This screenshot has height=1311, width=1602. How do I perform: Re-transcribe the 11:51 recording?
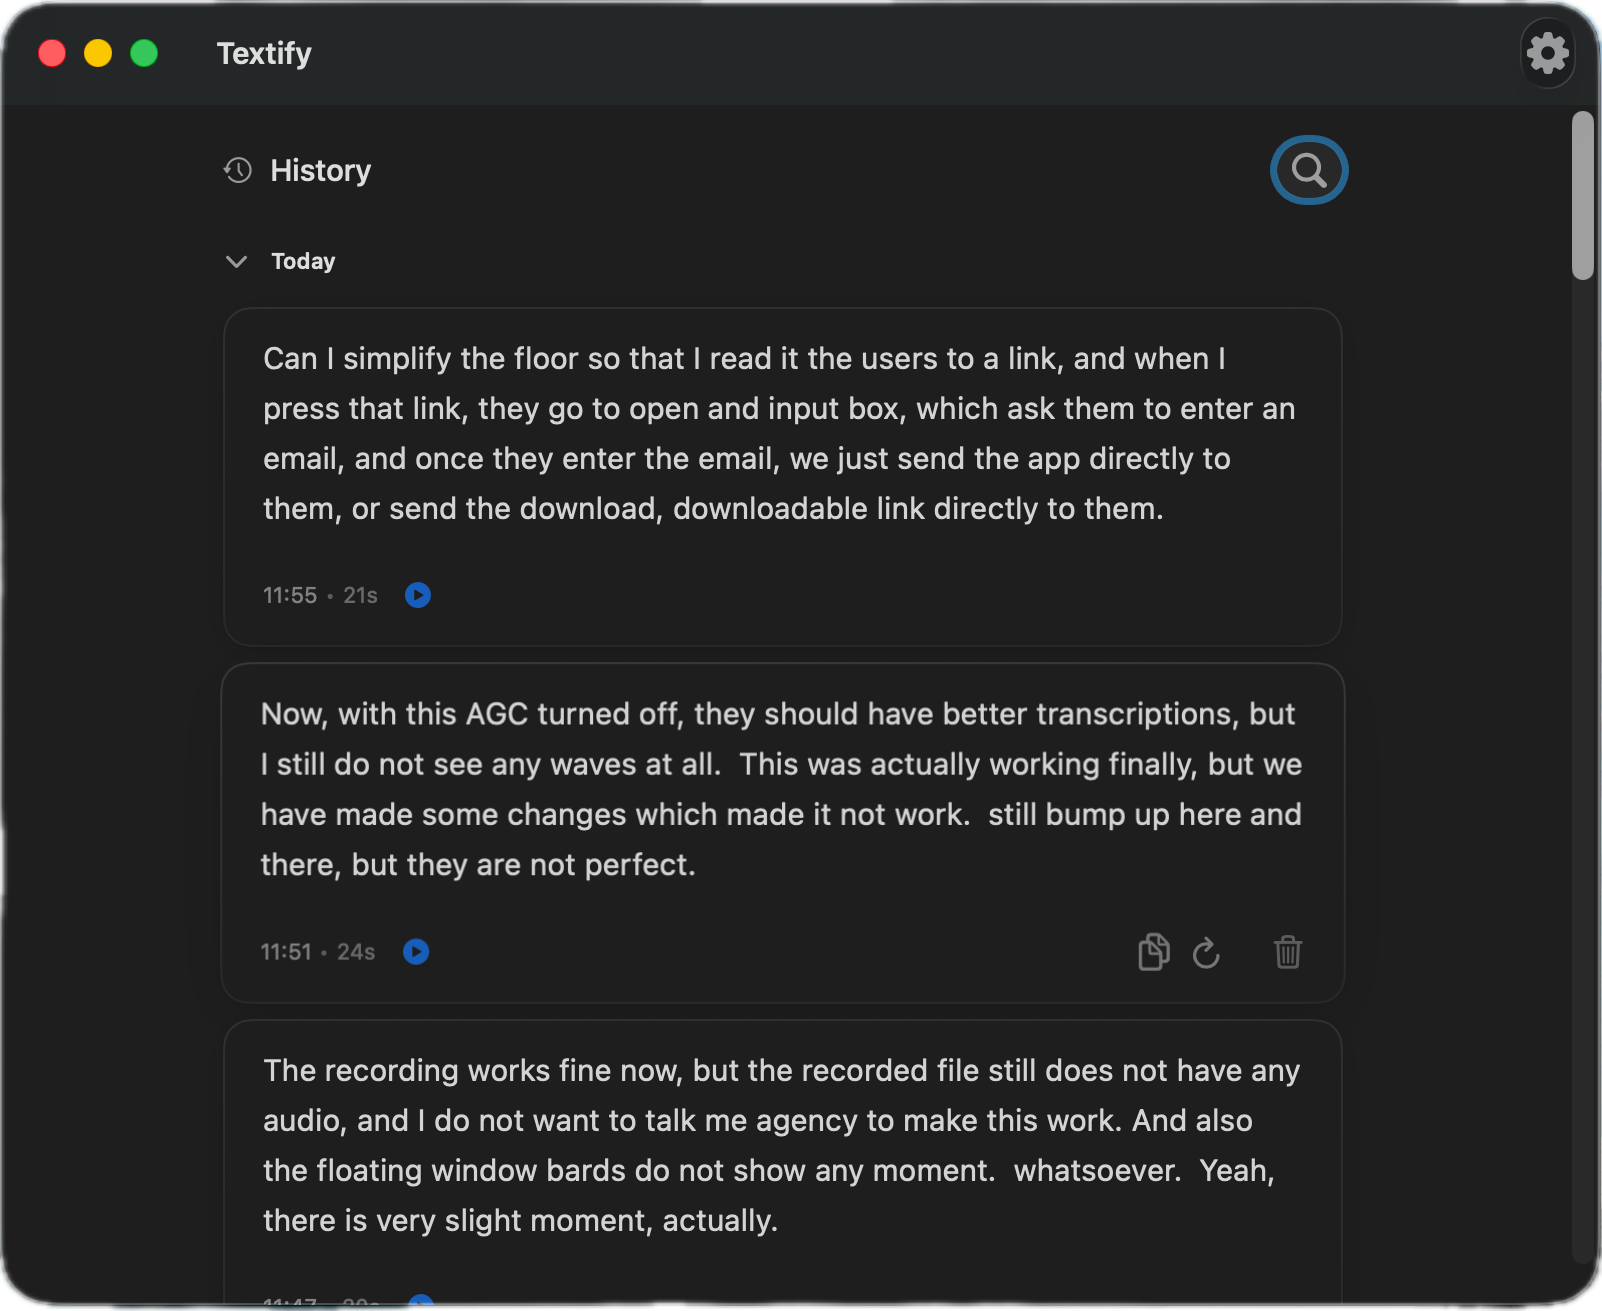click(1206, 952)
